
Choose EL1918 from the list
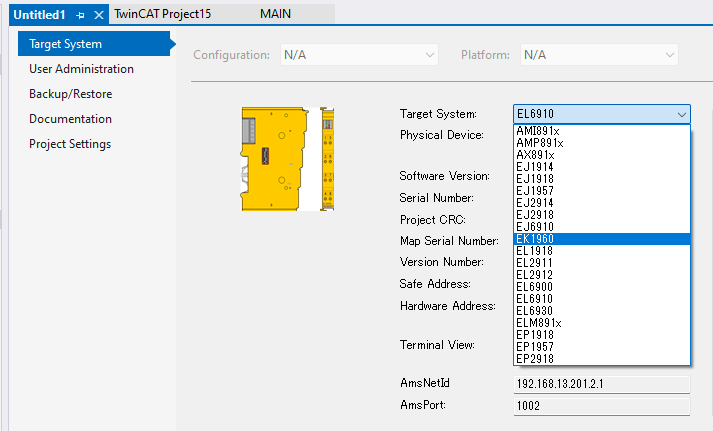click(x=602, y=251)
